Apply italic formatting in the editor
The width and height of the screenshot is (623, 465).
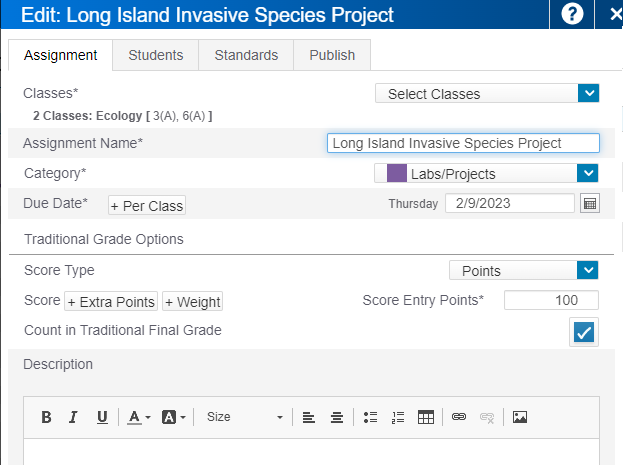pyautogui.click(x=73, y=417)
